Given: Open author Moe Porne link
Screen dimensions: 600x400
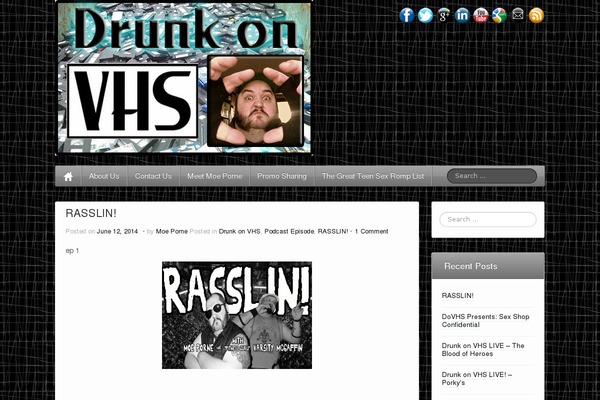Looking at the screenshot, I should click(x=172, y=231).
